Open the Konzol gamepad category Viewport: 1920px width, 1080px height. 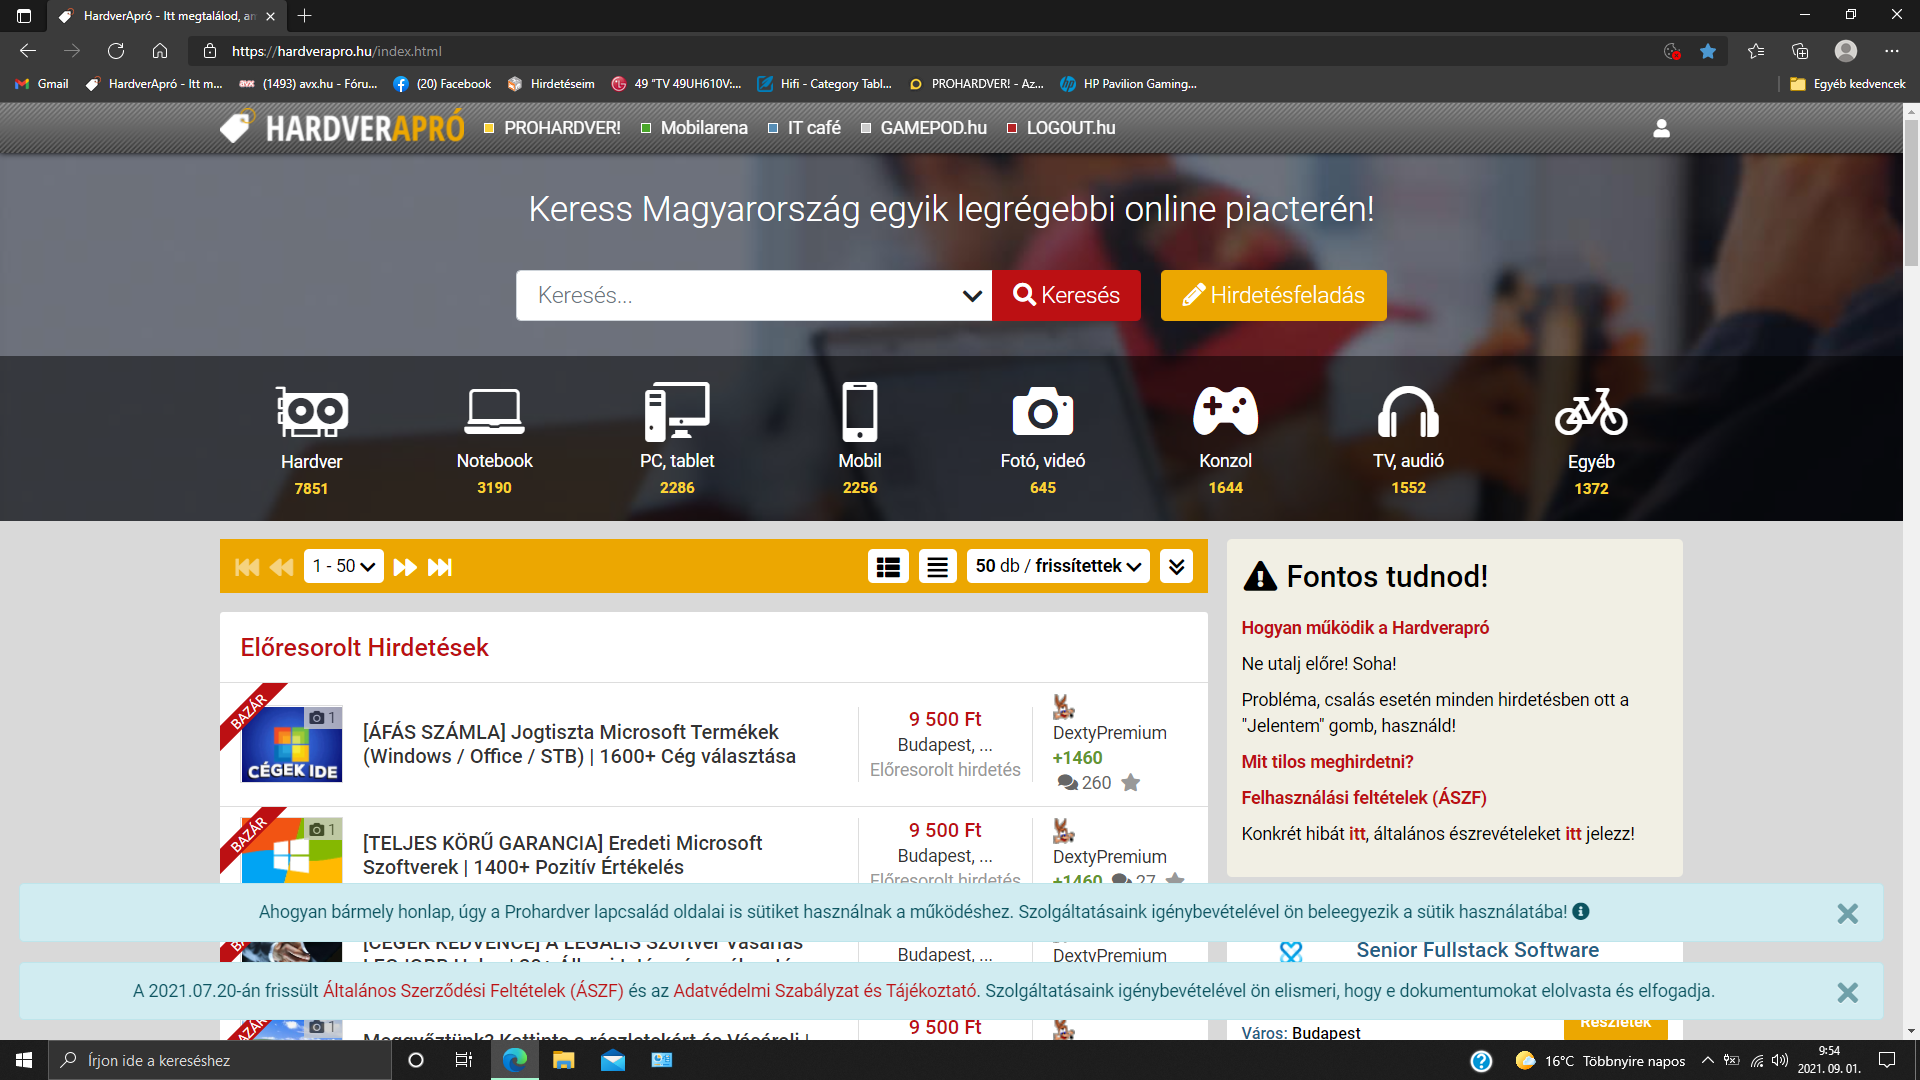[x=1225, y=412]
